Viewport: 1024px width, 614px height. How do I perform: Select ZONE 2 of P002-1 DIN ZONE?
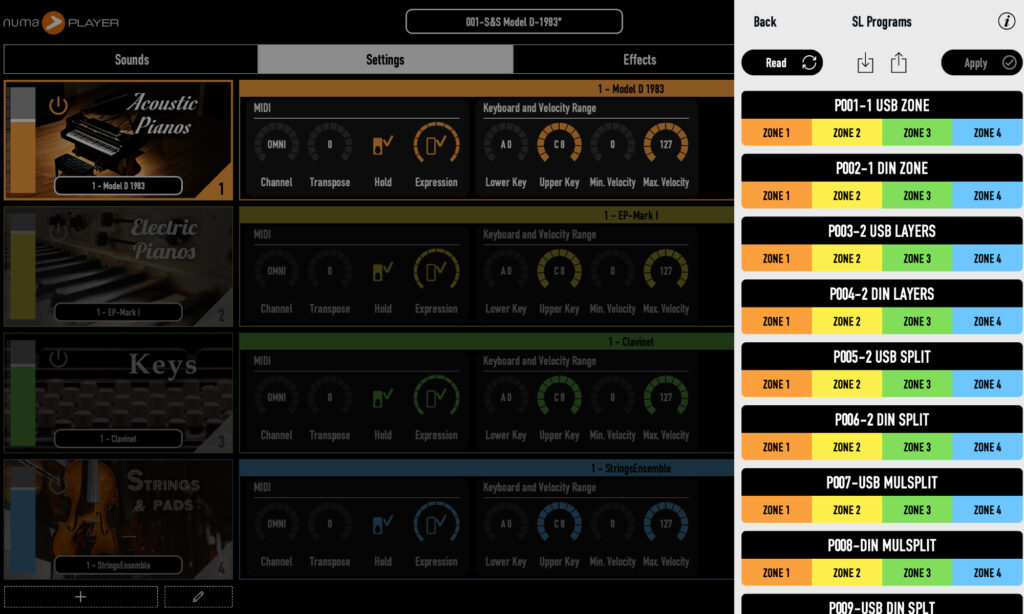tap(847, 195)
